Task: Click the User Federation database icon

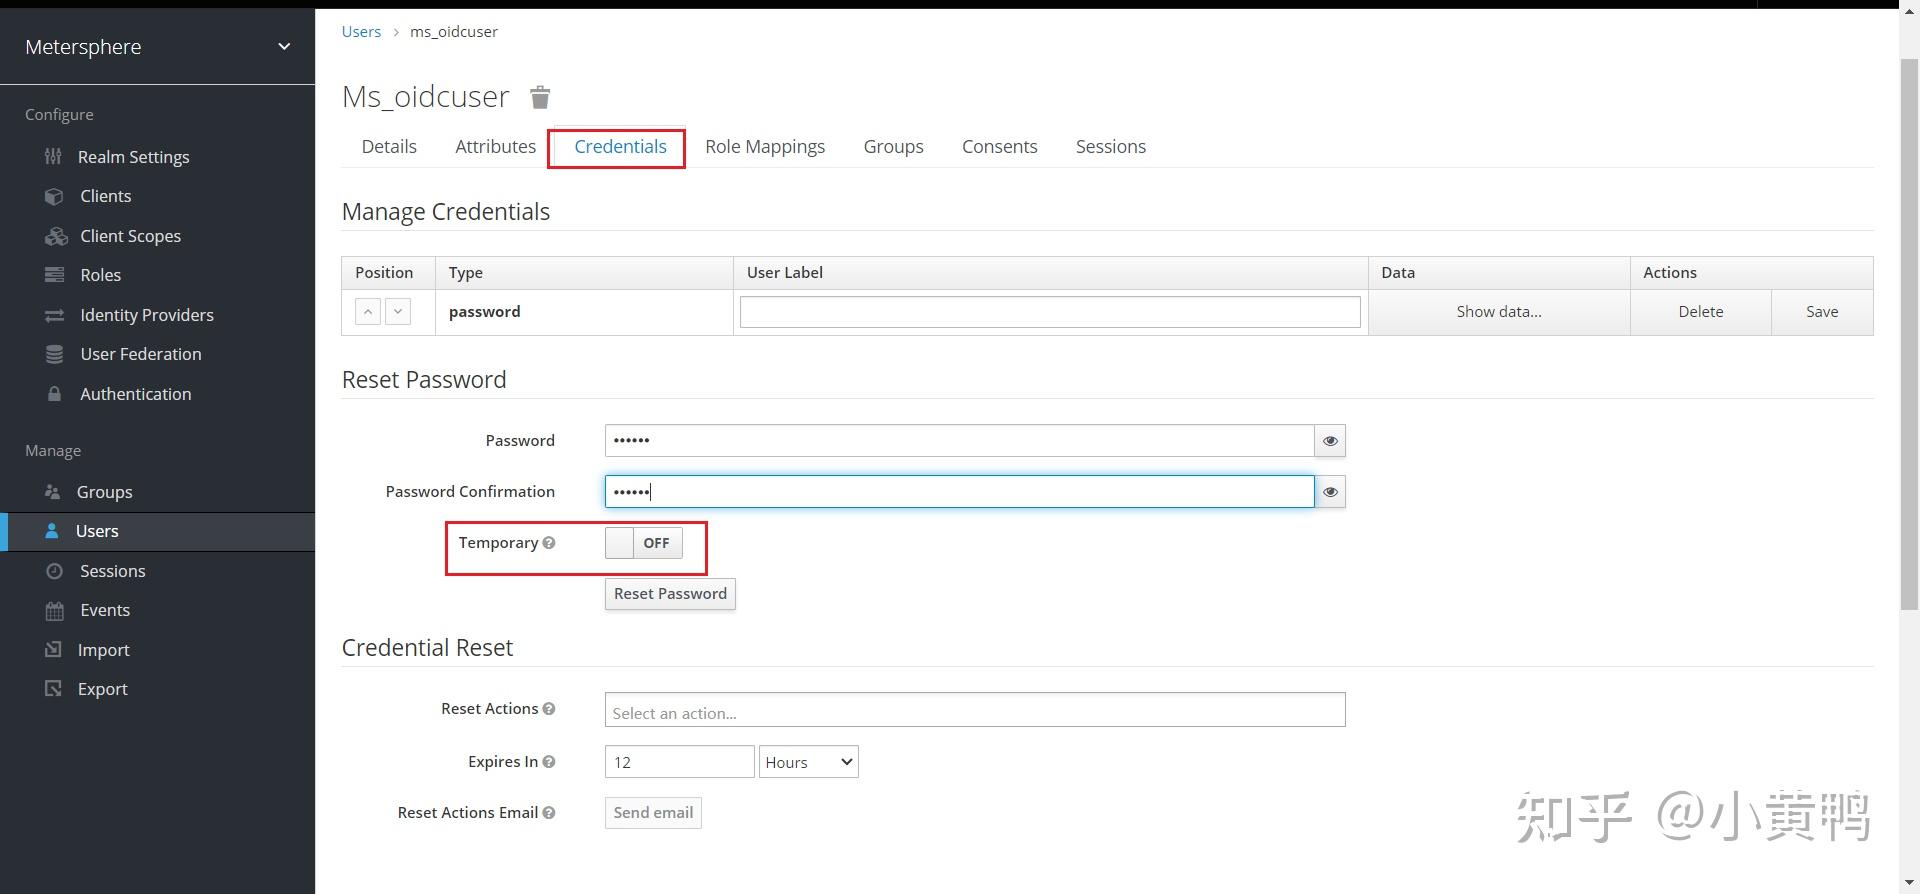Action: pyautogui.click(x=54, y=355)
